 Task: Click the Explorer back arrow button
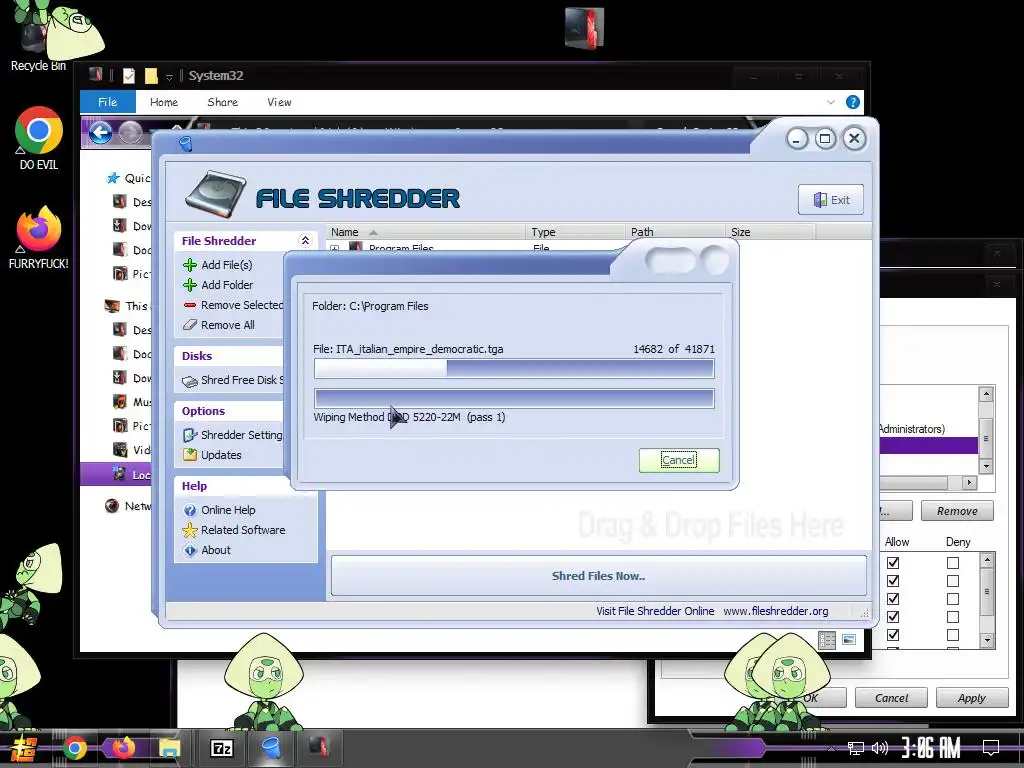(x=100, y=133)
